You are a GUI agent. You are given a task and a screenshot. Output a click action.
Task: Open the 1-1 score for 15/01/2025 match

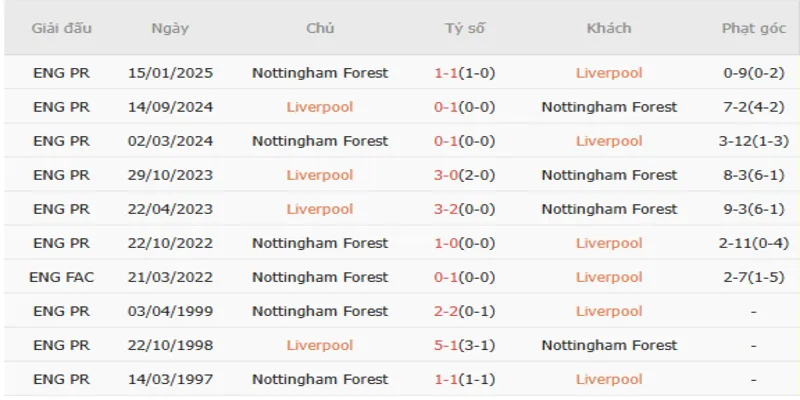[x=445, y=73]
